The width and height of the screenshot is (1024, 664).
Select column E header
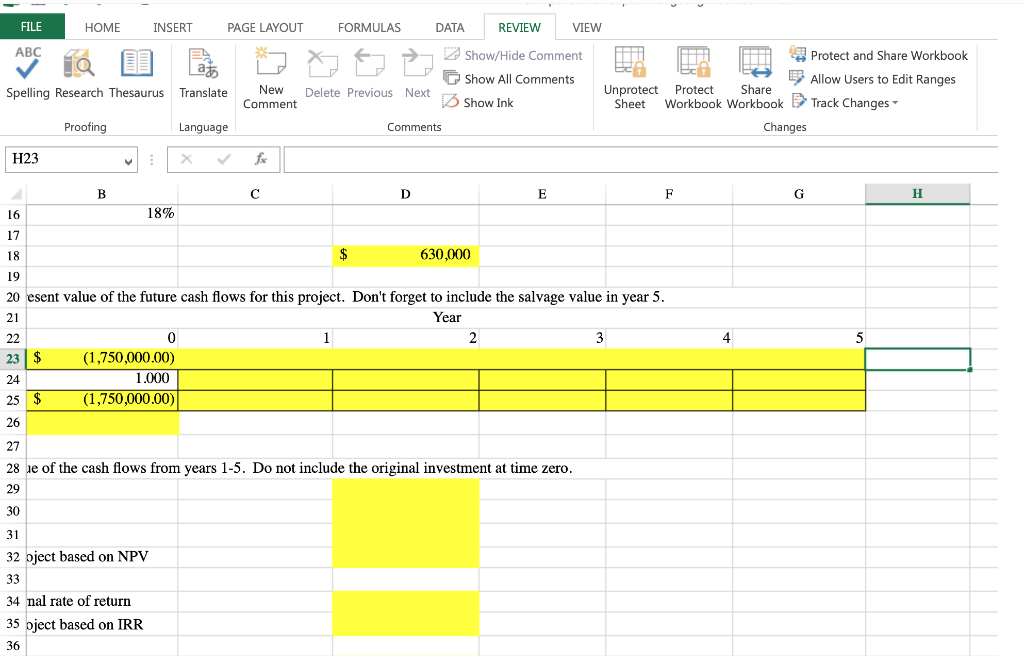coord(542,194)
